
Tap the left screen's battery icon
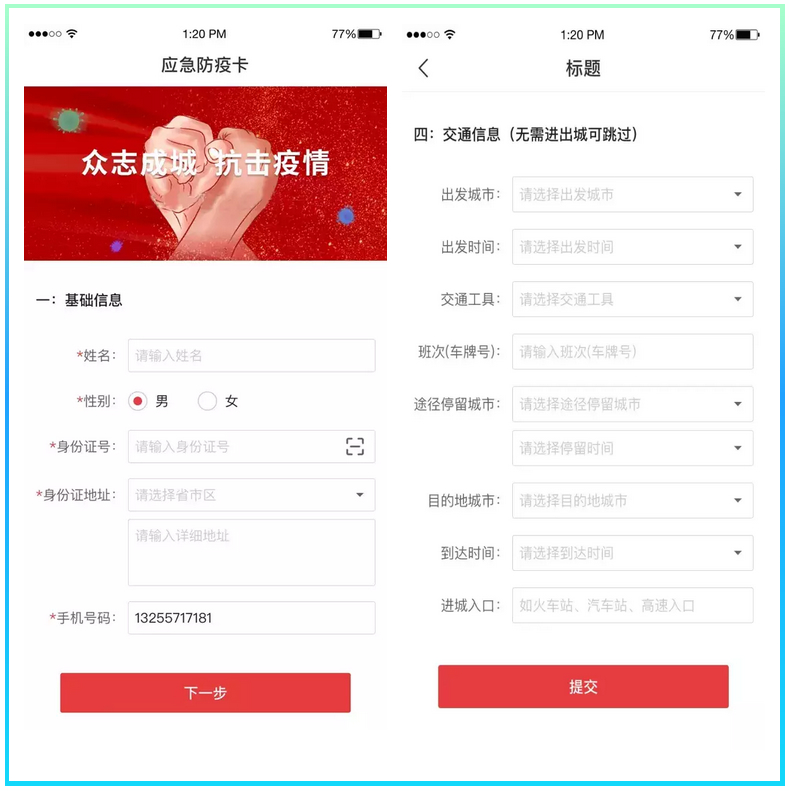click(x=369, y=34)
